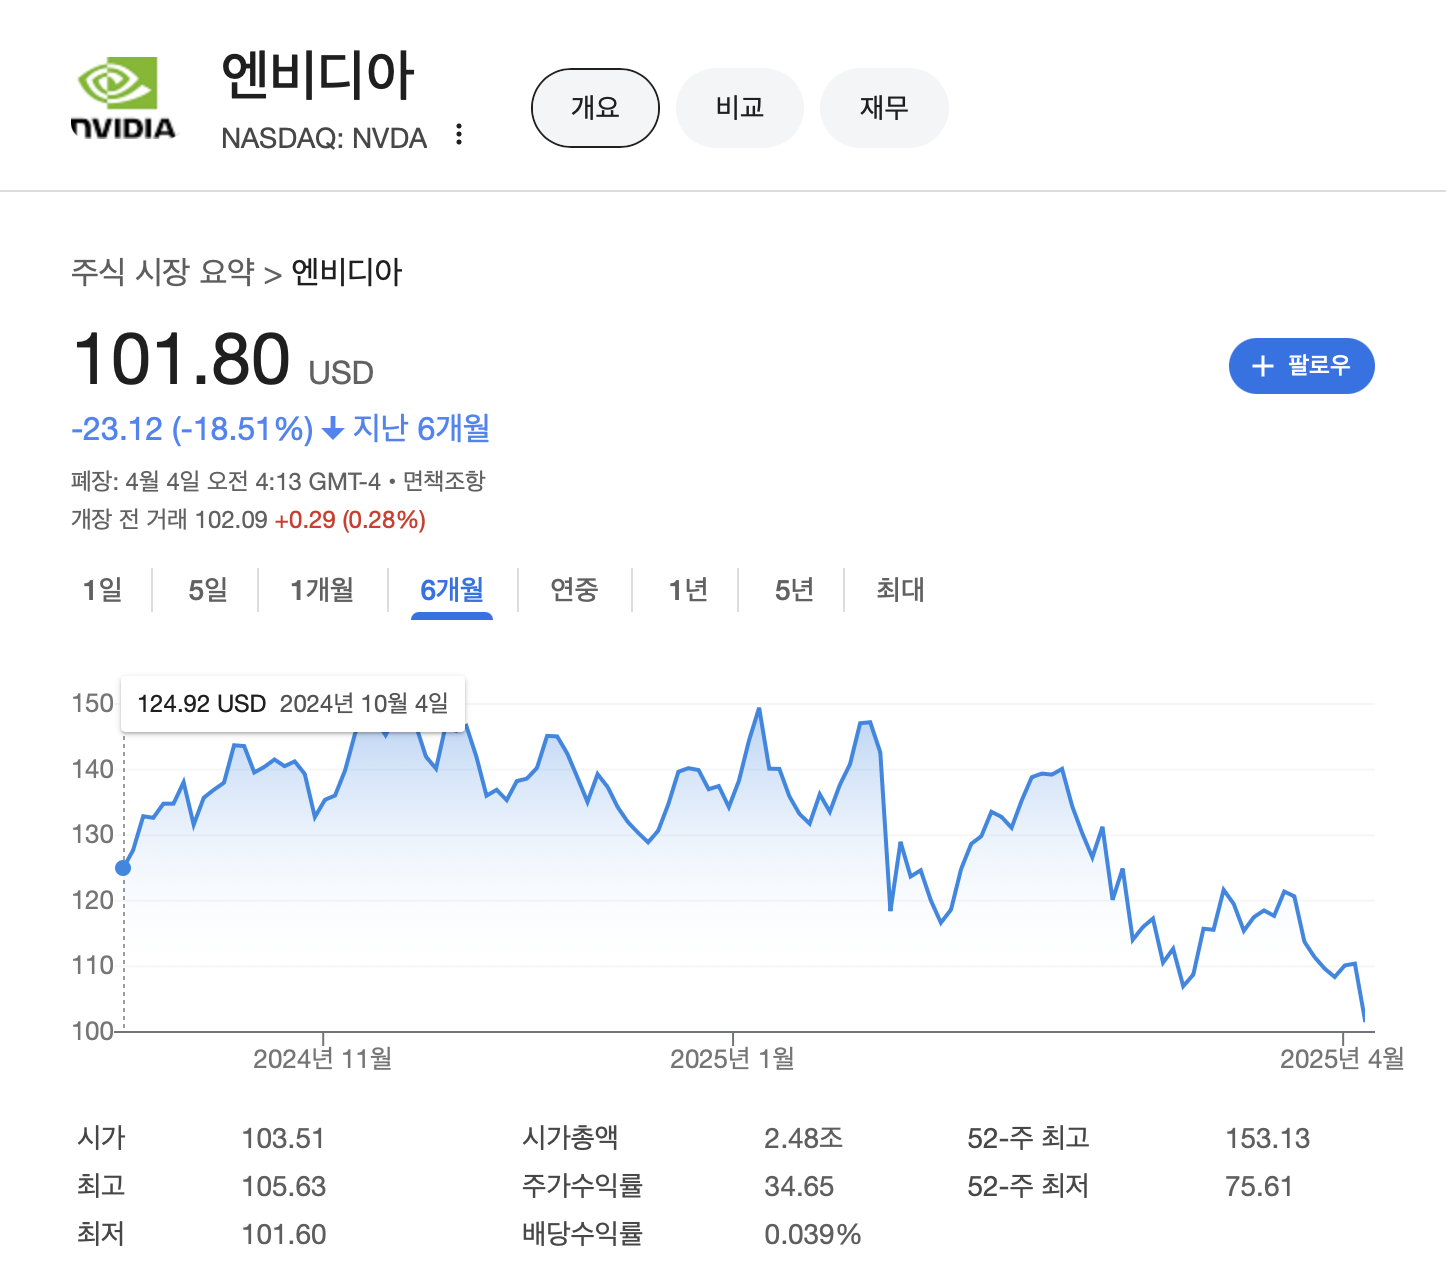Click the pre-market 102.09 price
This screenshot has width=1446, height=1276.
[231, 520]
